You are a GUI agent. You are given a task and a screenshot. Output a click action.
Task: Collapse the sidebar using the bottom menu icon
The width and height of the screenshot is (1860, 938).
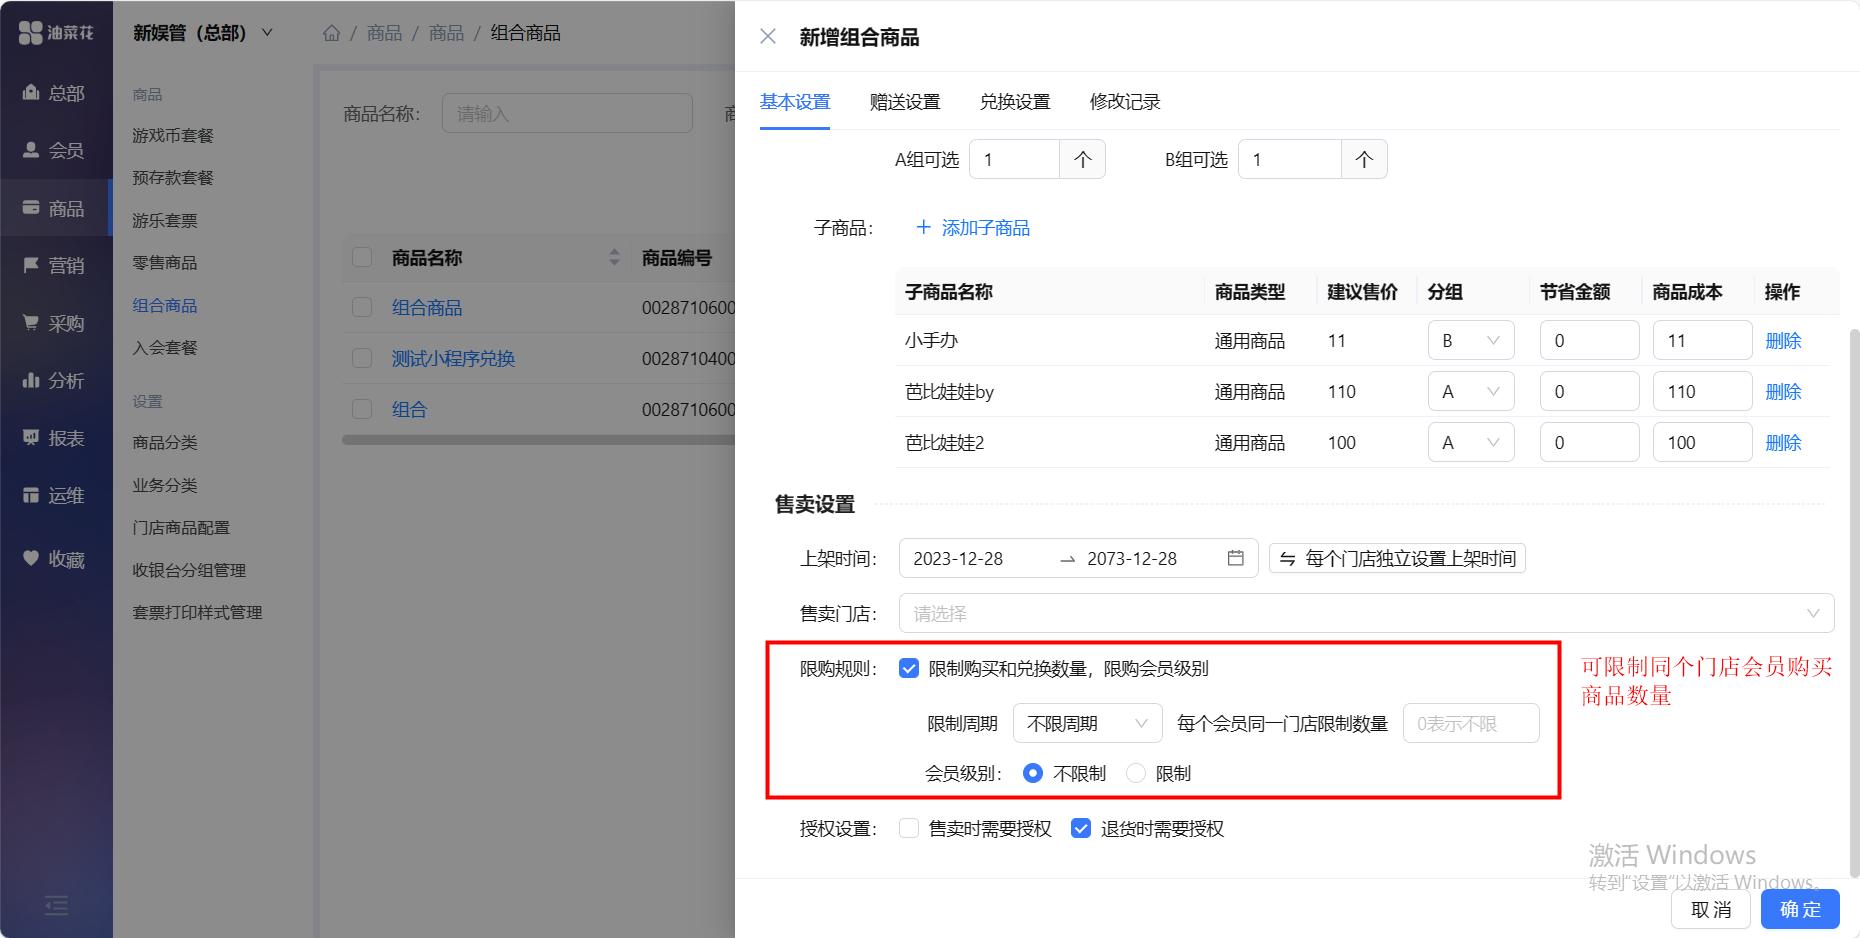(x=56, y=906)
